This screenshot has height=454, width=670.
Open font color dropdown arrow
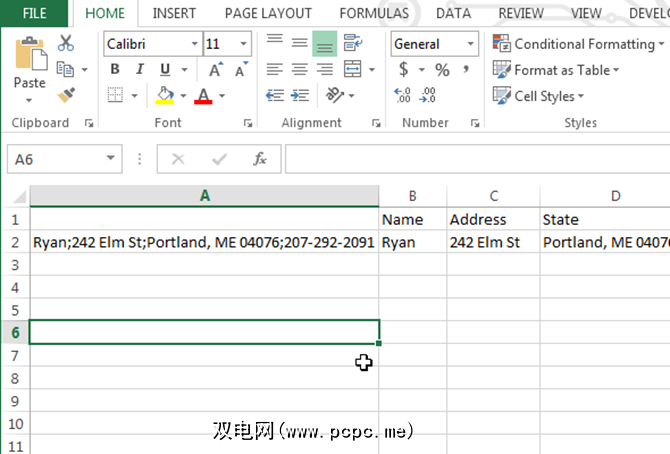coord(222,96)
